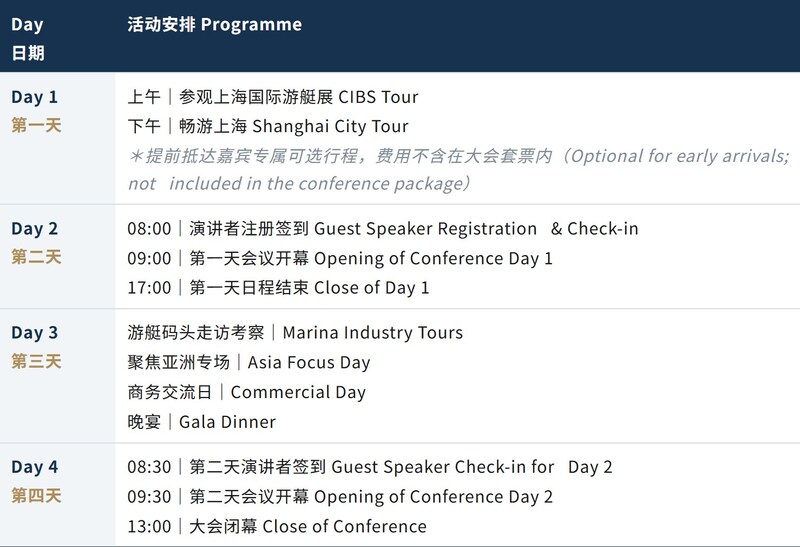Viewport: 800px width, 547px height.
Task: Select the Asia Focus Day entry
Action: coord(248,362)
